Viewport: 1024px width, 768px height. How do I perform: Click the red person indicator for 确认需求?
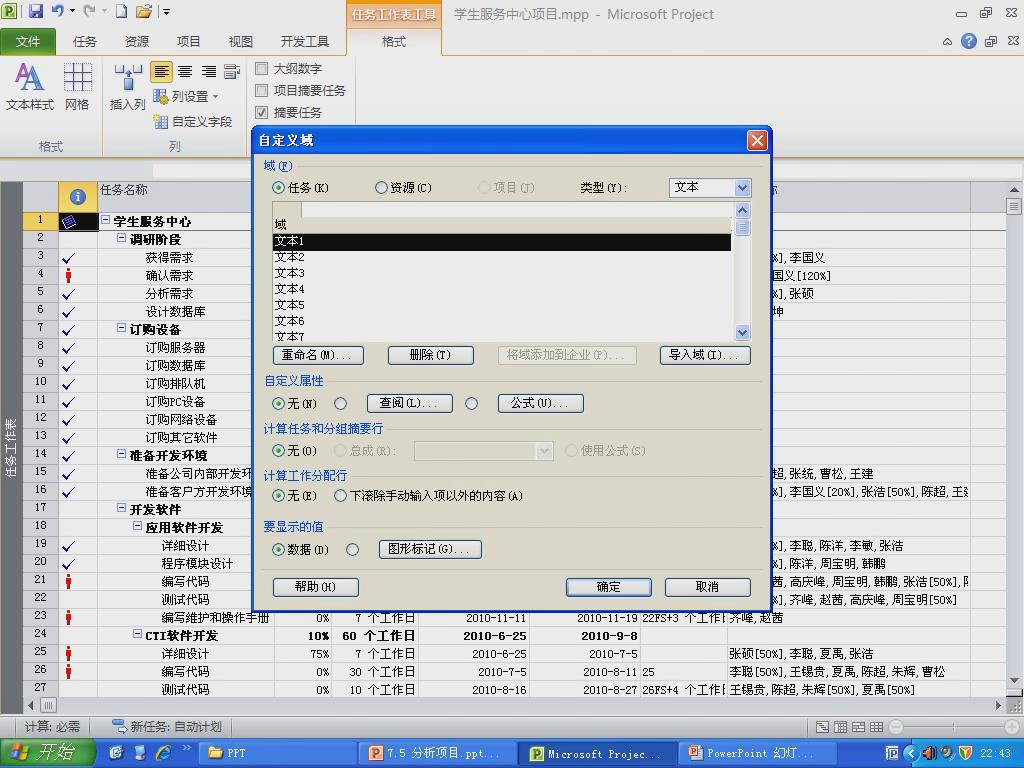tap(69, 276)
